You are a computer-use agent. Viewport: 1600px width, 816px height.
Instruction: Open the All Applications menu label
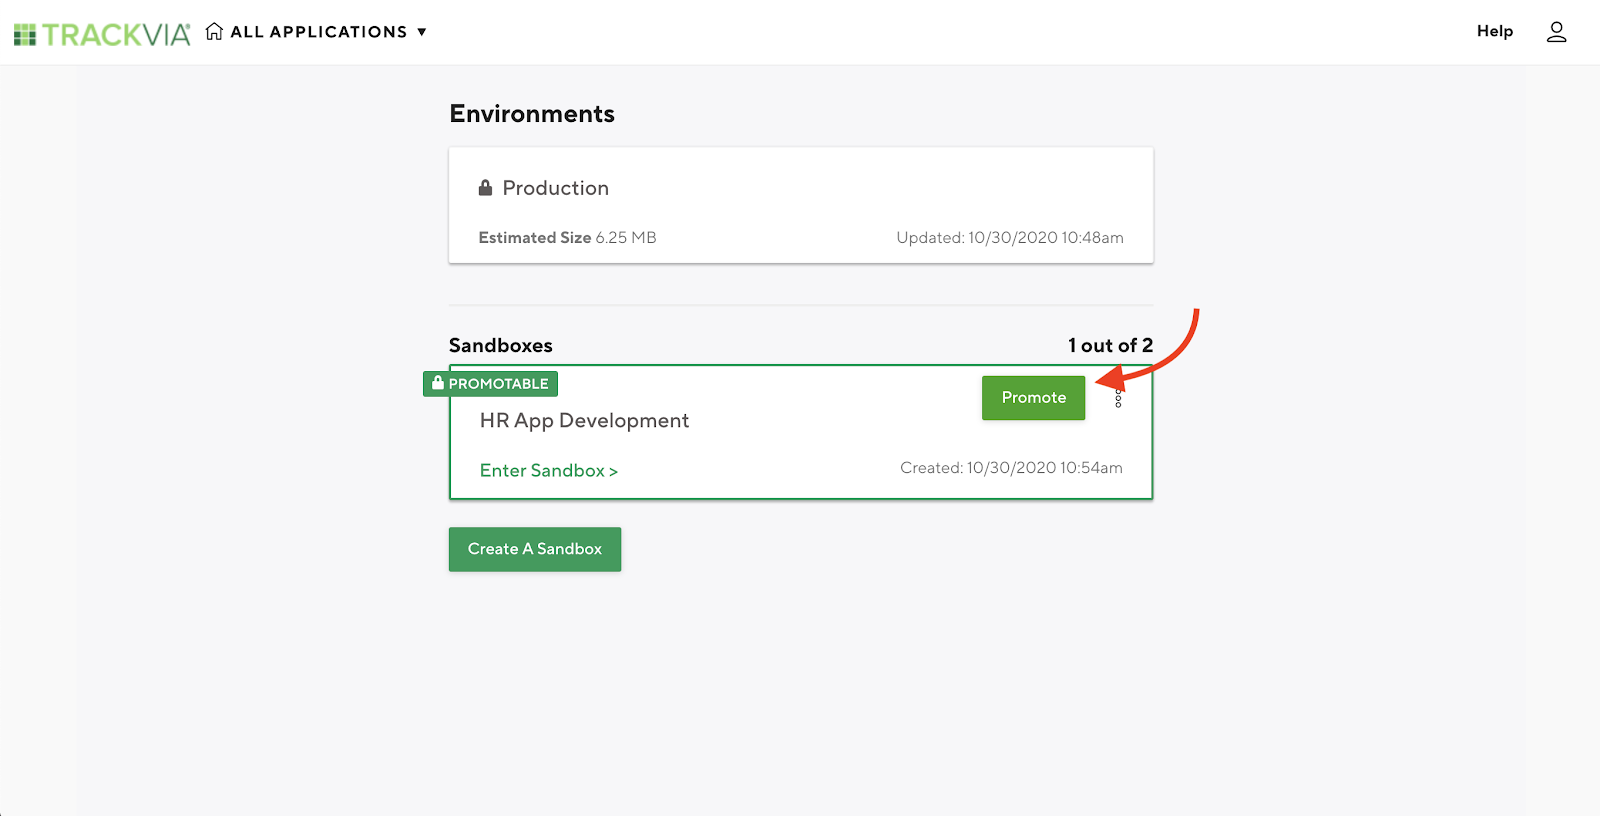(x=318, y=32)
